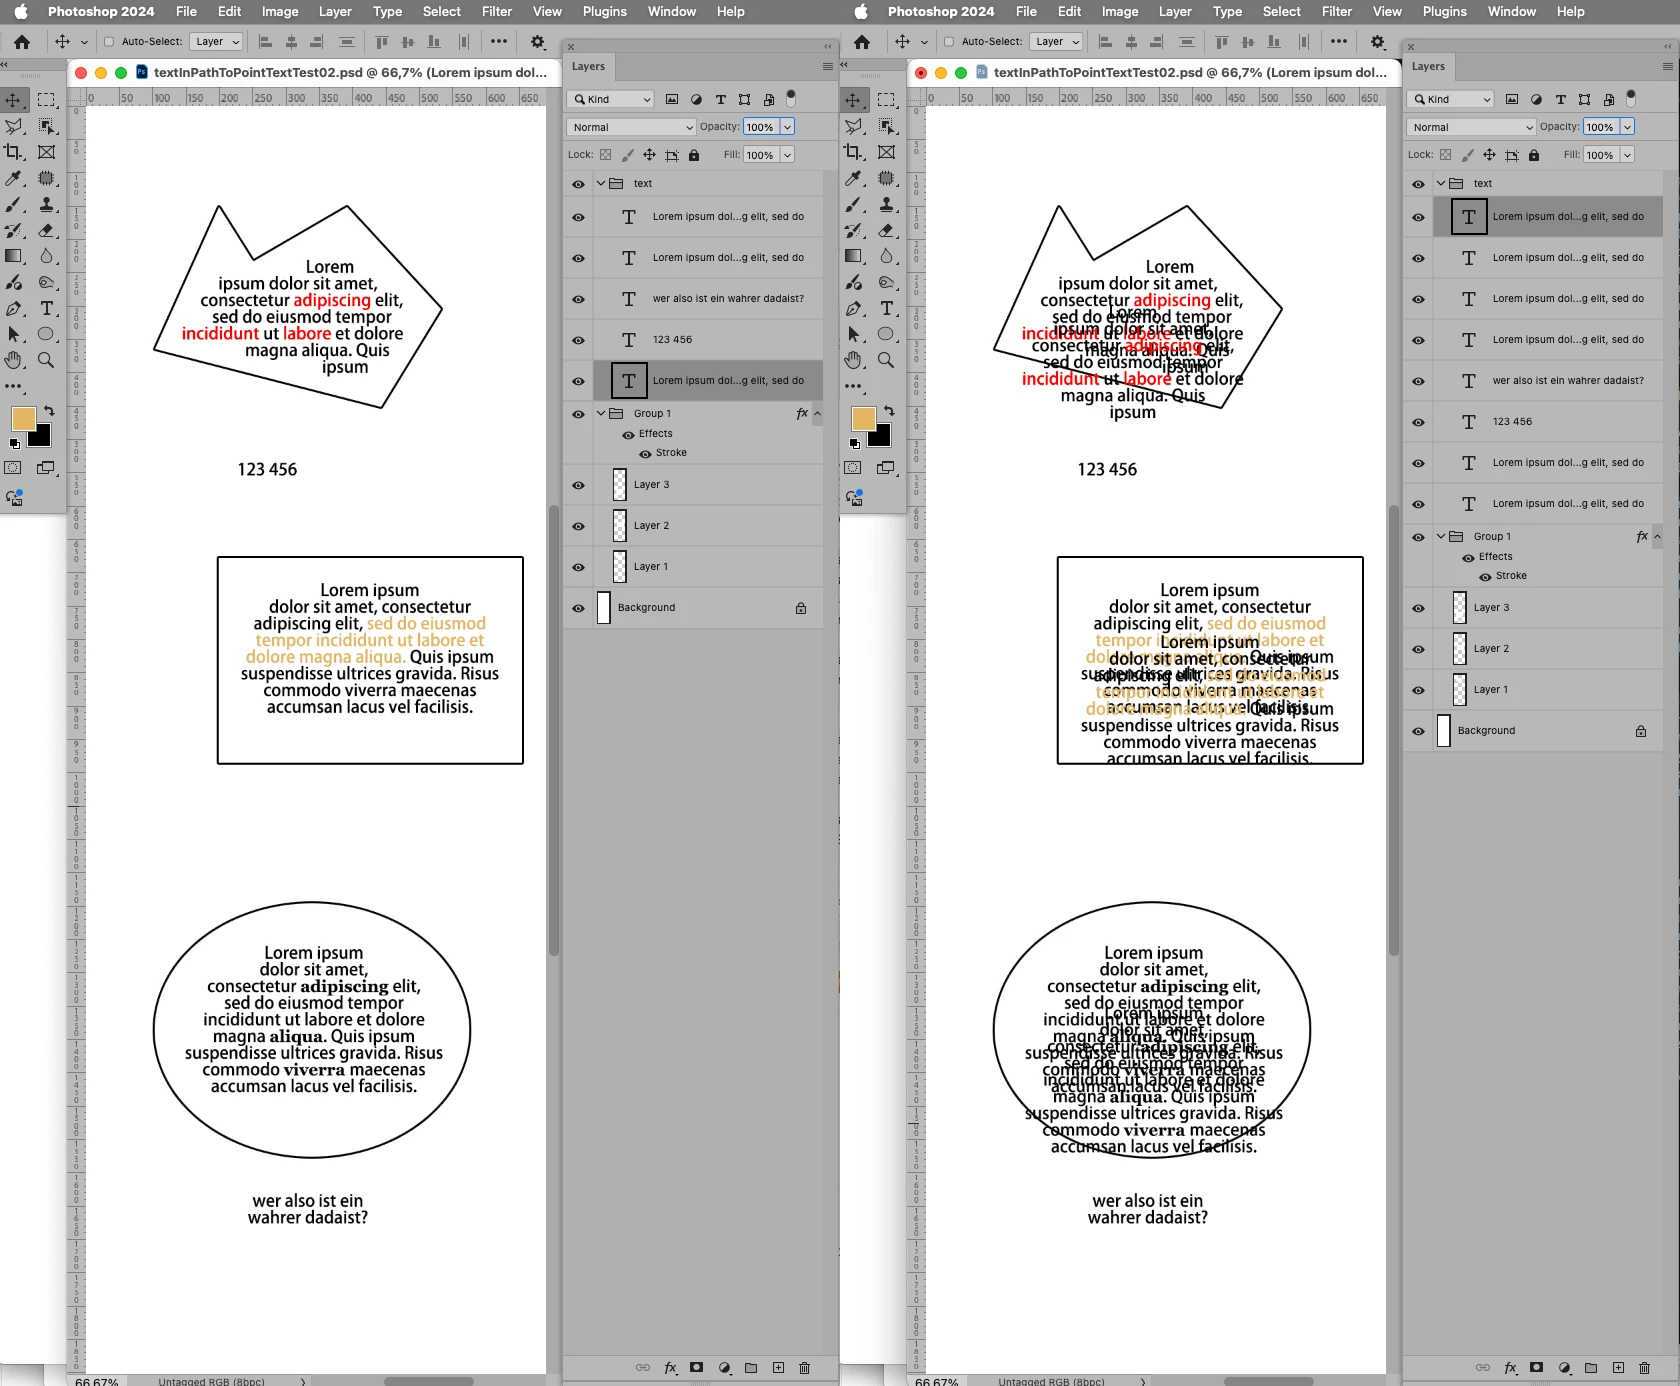Activate the Brush tool in left window
This screenshot has width=1680, height=1386.
14,204
